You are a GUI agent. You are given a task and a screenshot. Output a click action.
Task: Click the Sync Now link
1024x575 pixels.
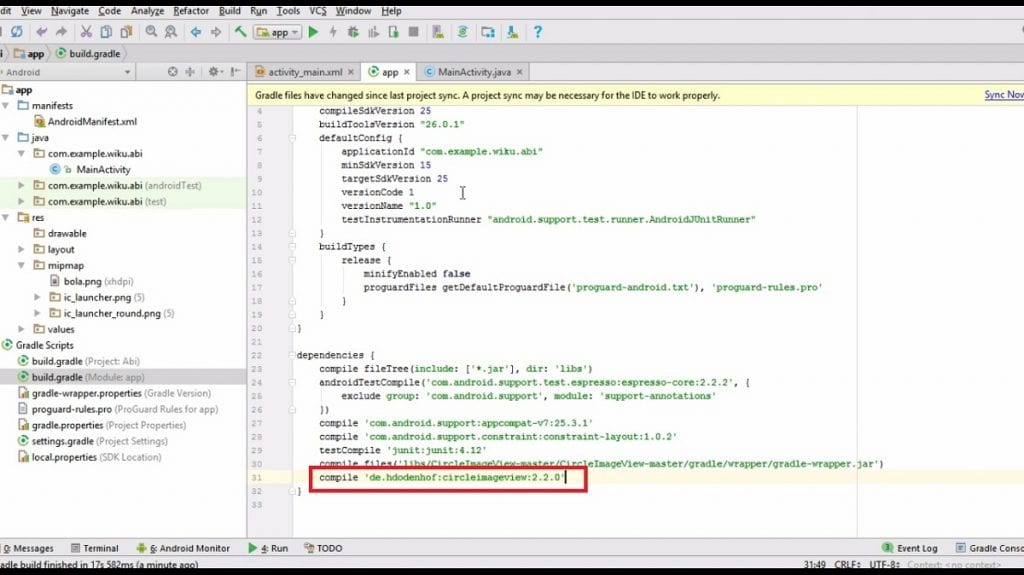(1003, 95)
